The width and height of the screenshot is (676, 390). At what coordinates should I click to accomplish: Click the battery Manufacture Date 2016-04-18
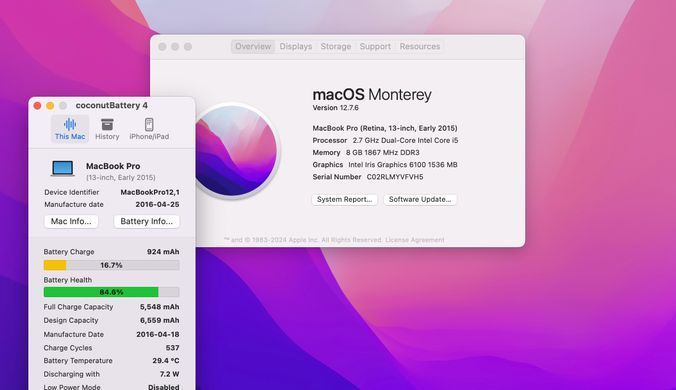click(158, 334)
